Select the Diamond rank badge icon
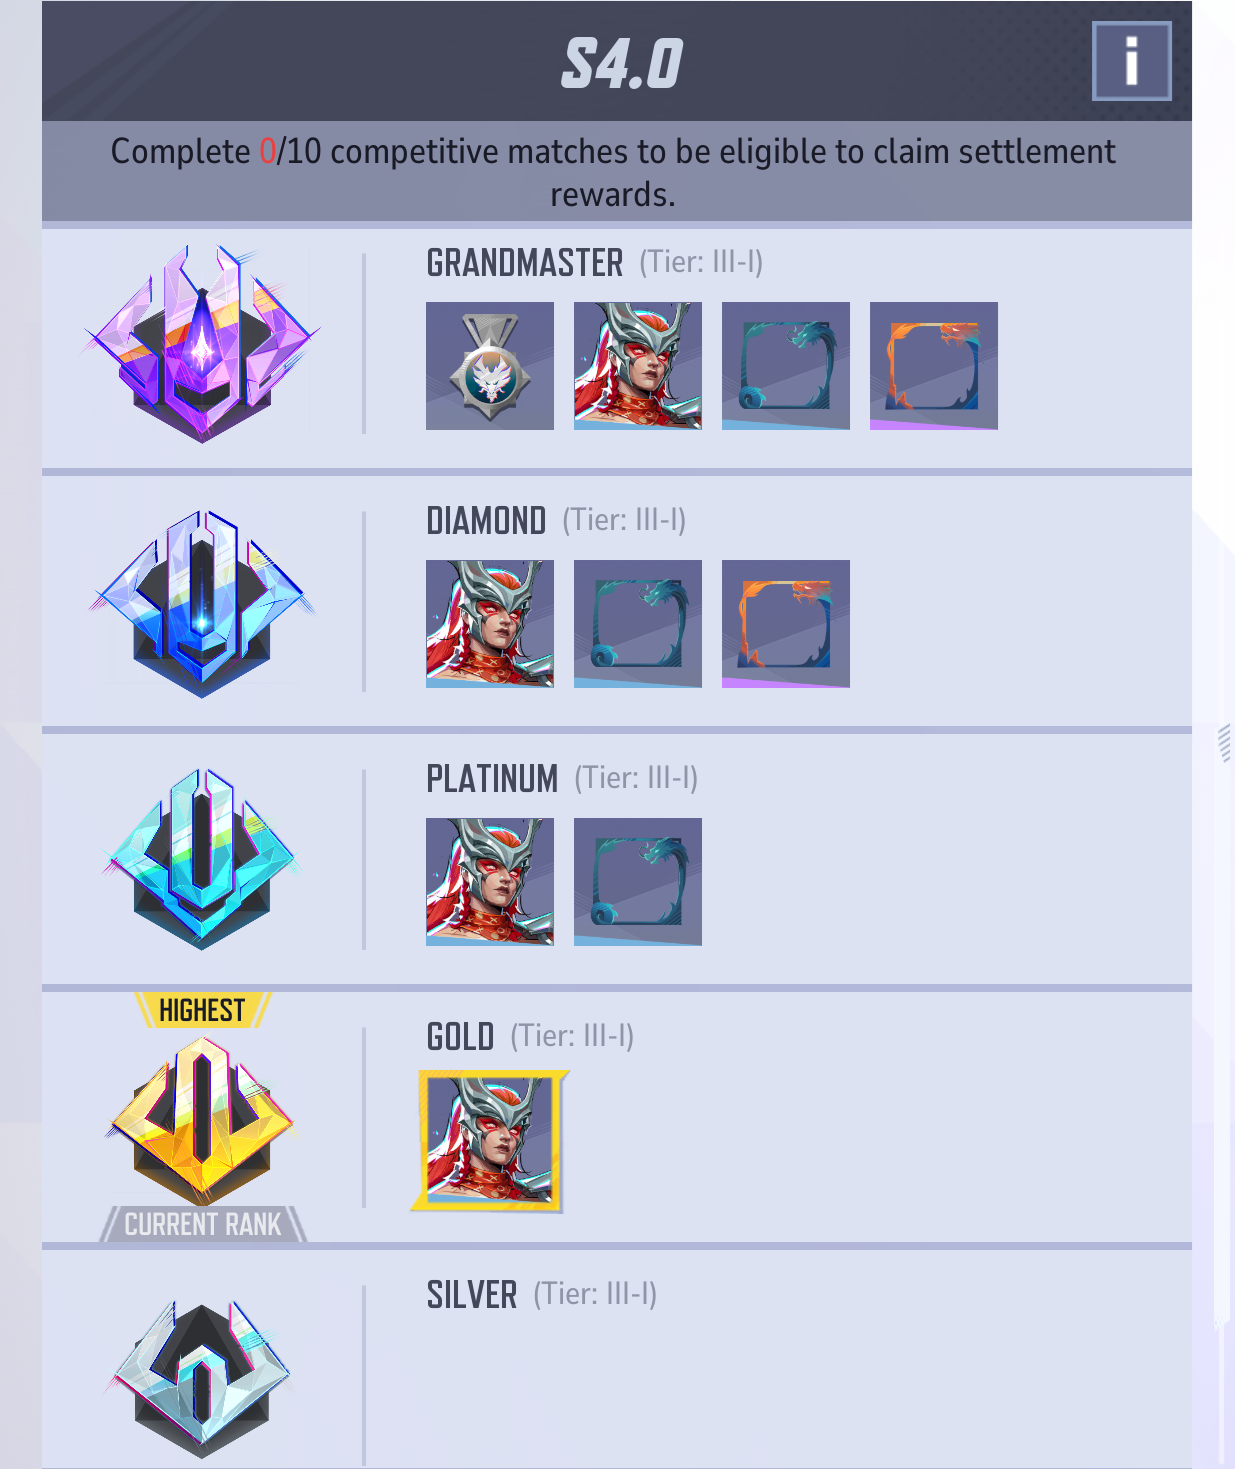This screenshot has width=1235, height=1469. coord(202,603)
